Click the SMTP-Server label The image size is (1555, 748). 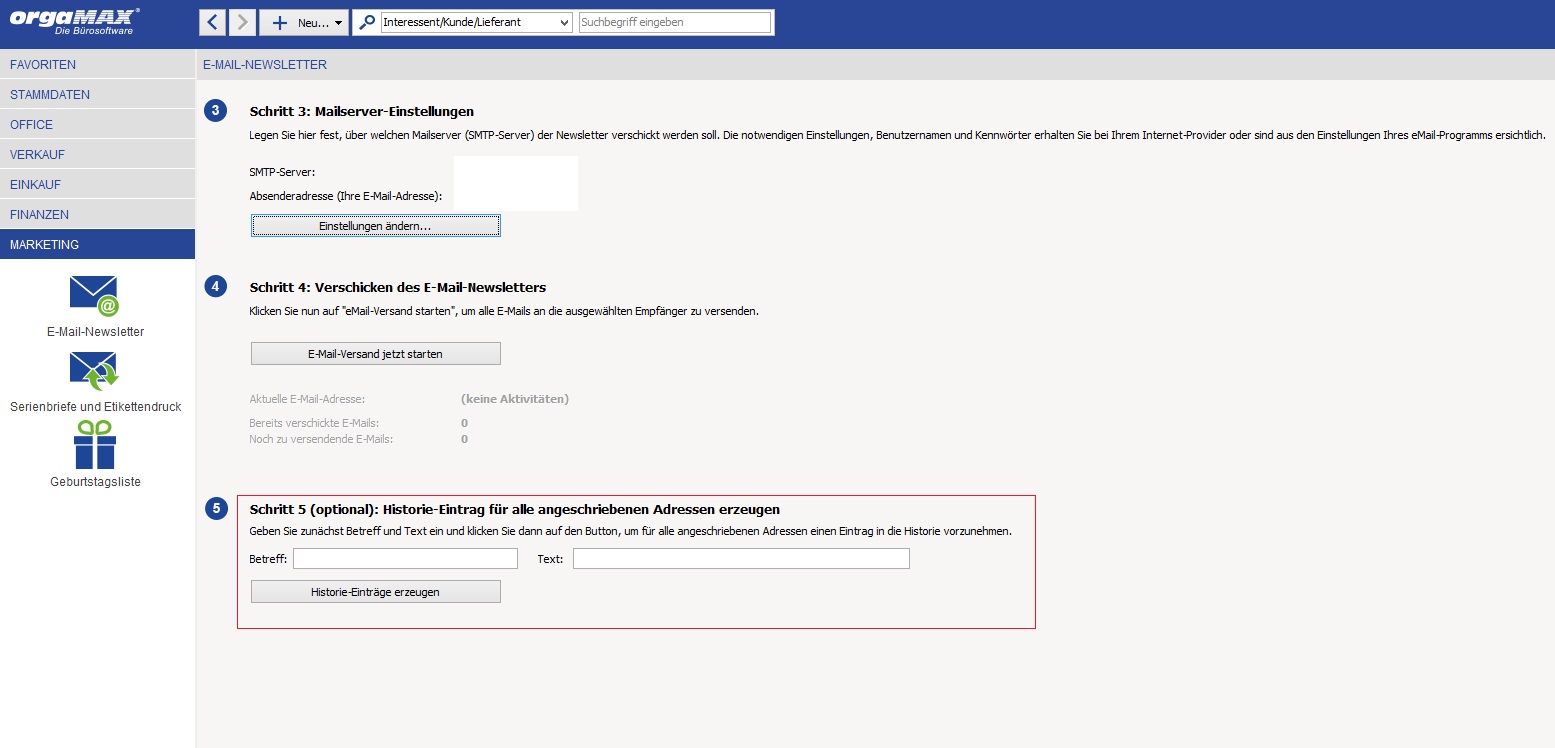282,172
